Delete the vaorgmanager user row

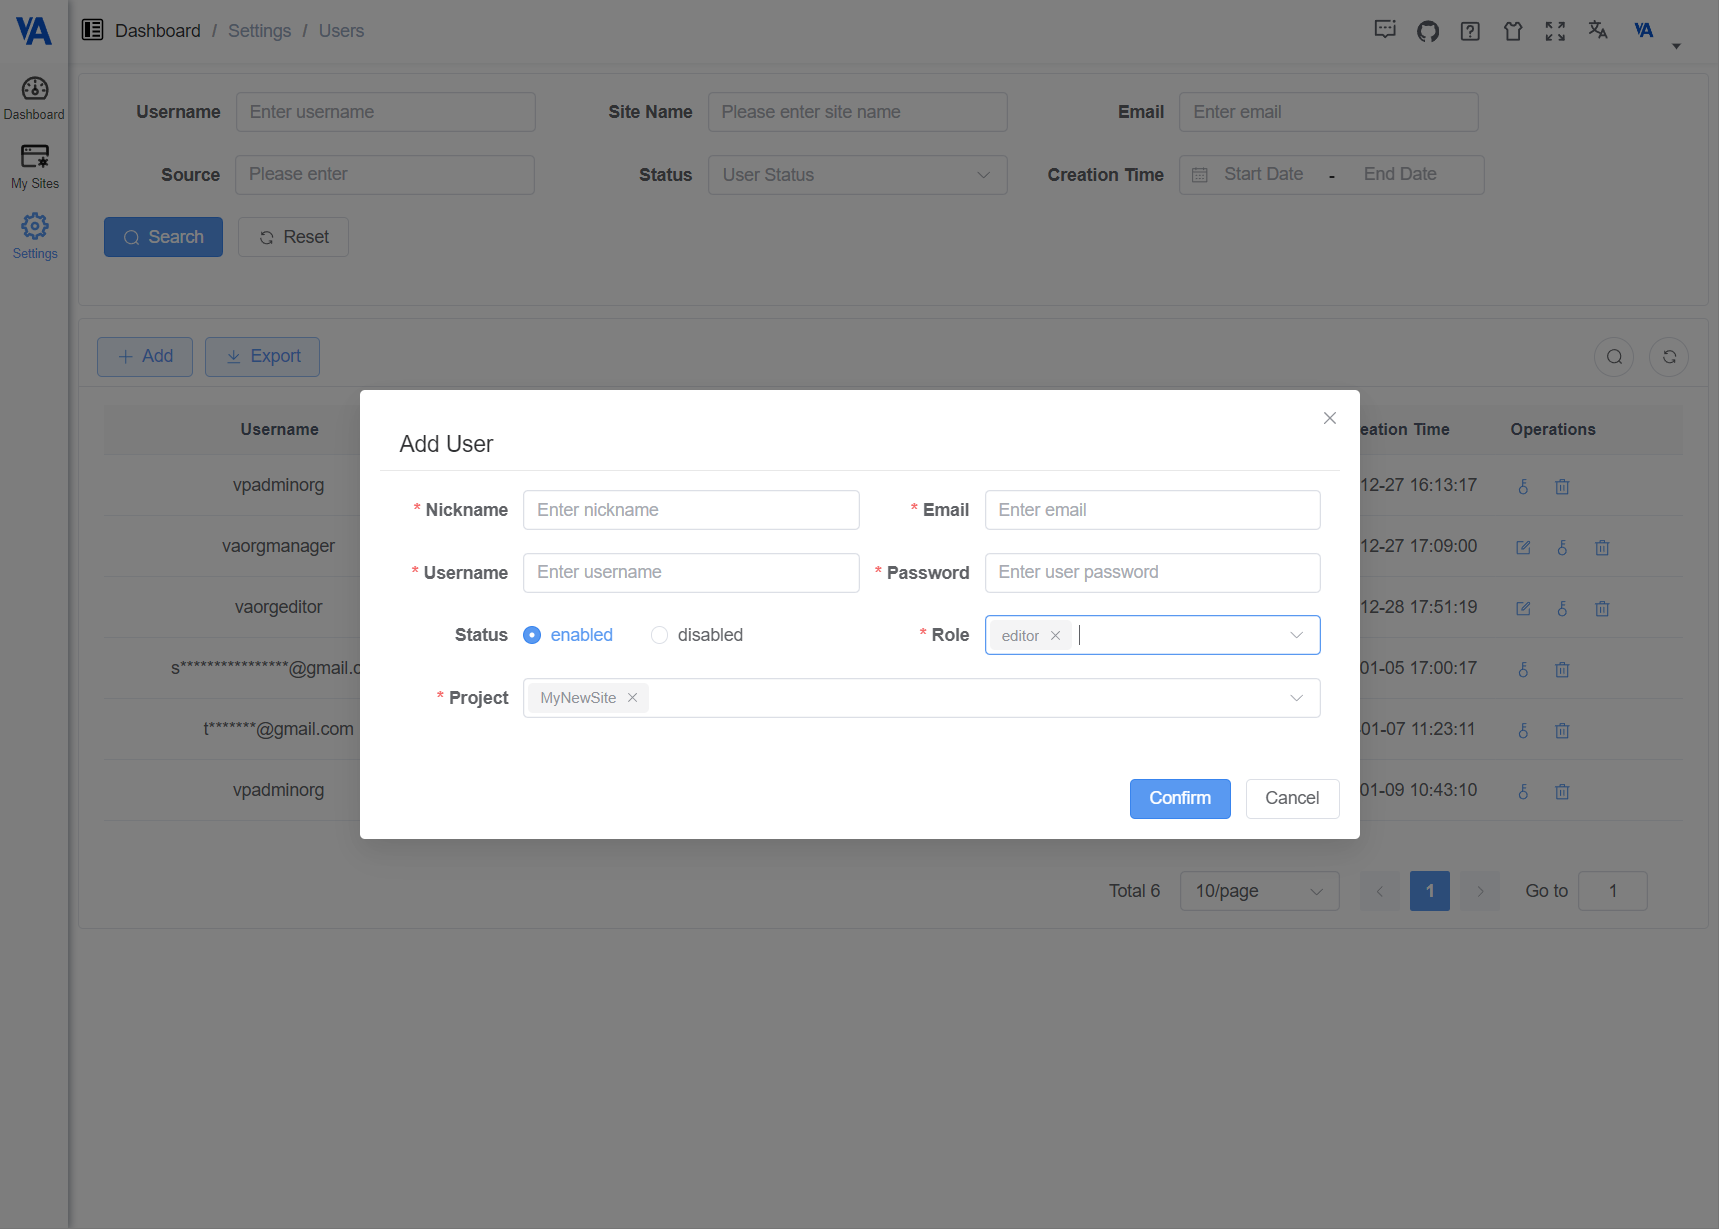(x=1602, y=548)
